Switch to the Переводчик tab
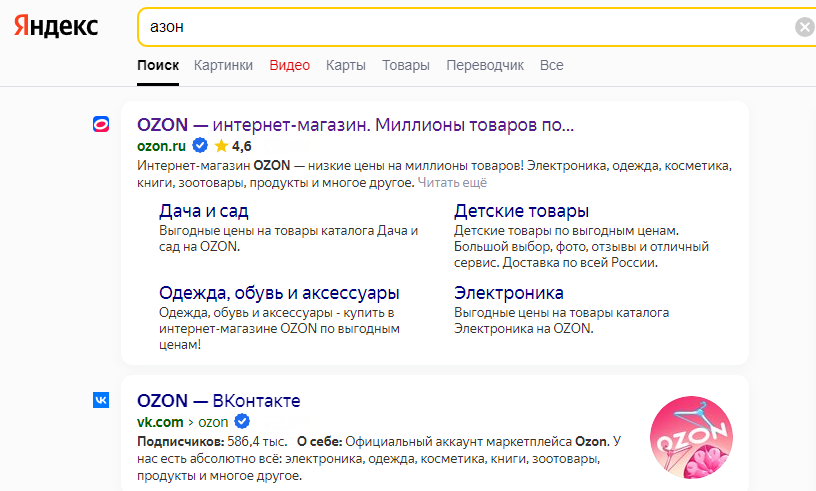Viewport: 816px width, 491px height. point(485,66)
